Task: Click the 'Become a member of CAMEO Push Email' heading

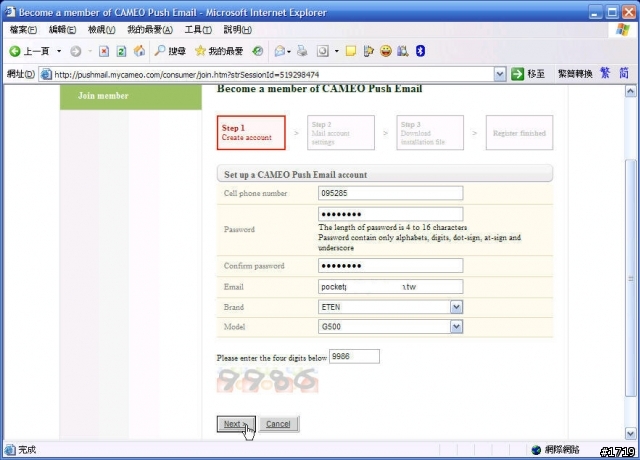Action: [320, 89]
